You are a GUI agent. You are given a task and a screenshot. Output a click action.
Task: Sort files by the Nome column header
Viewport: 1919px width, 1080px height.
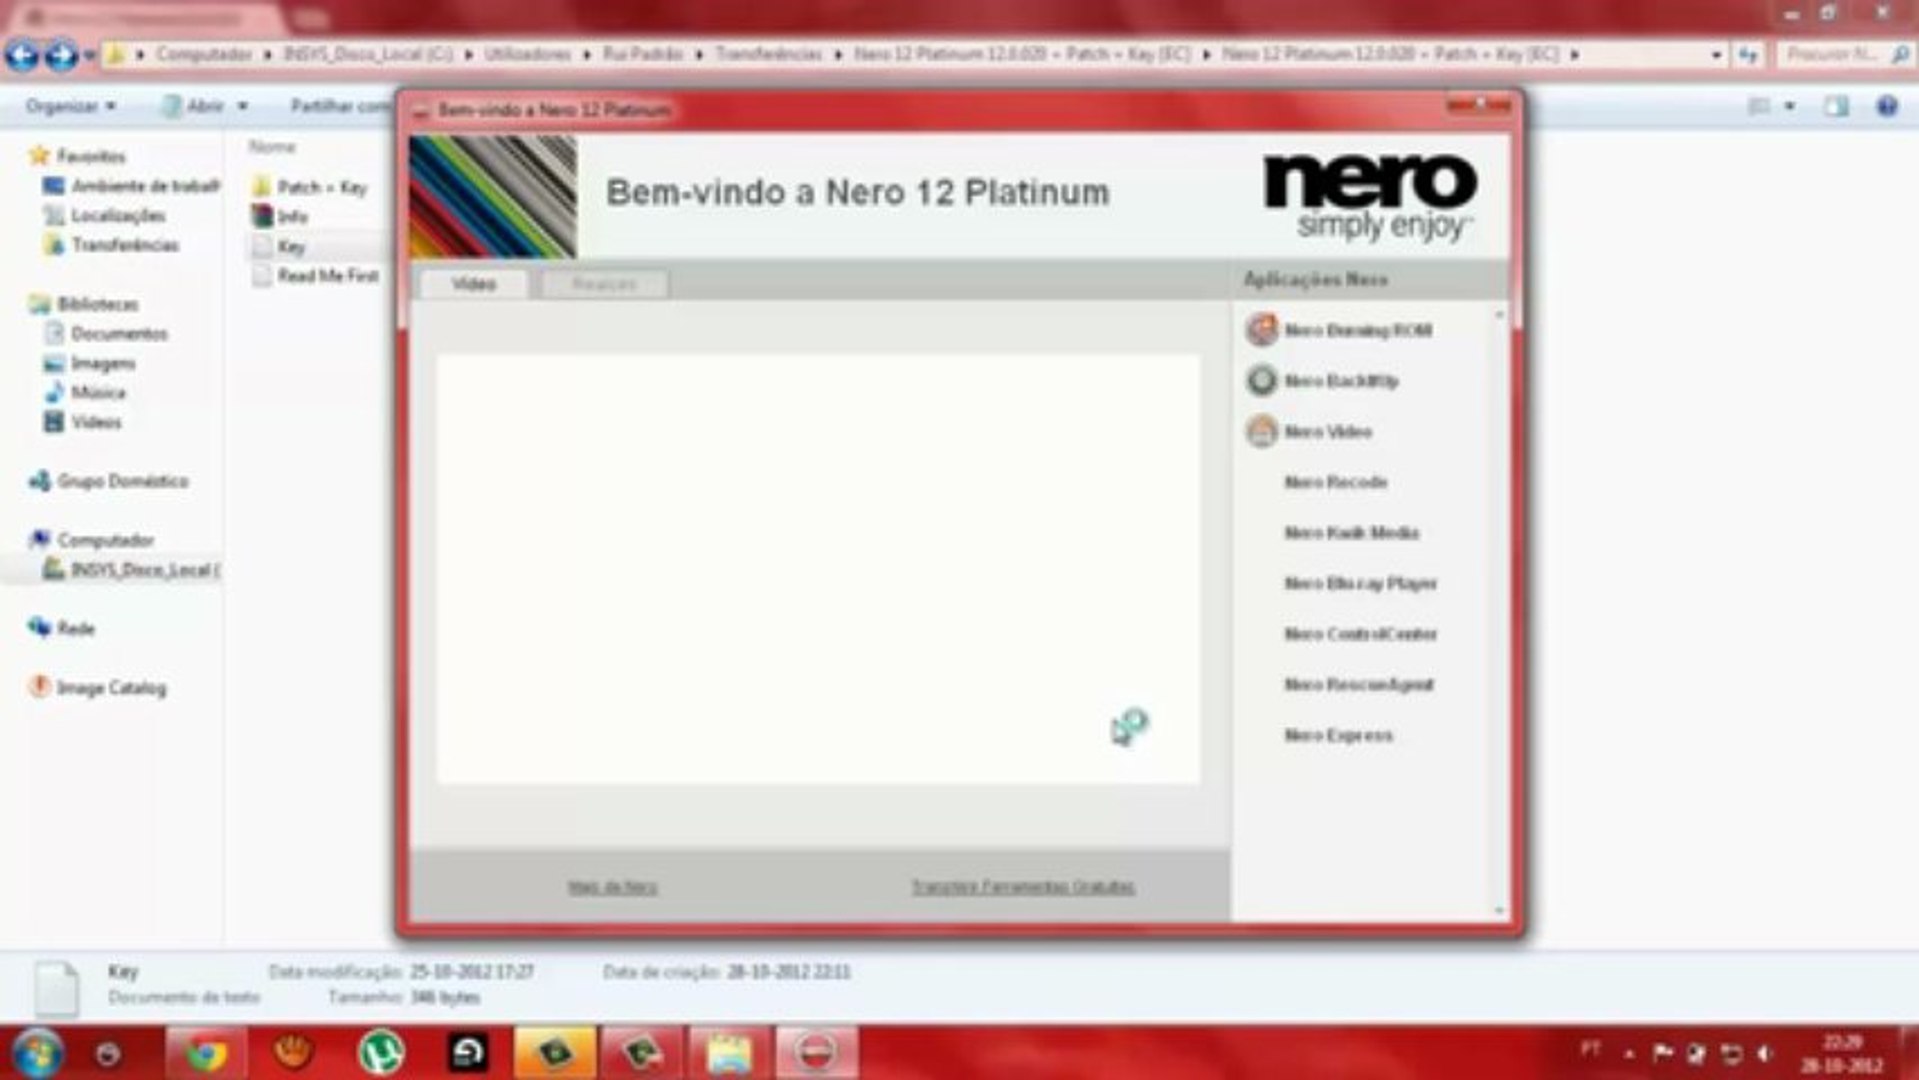click(272, 147)
